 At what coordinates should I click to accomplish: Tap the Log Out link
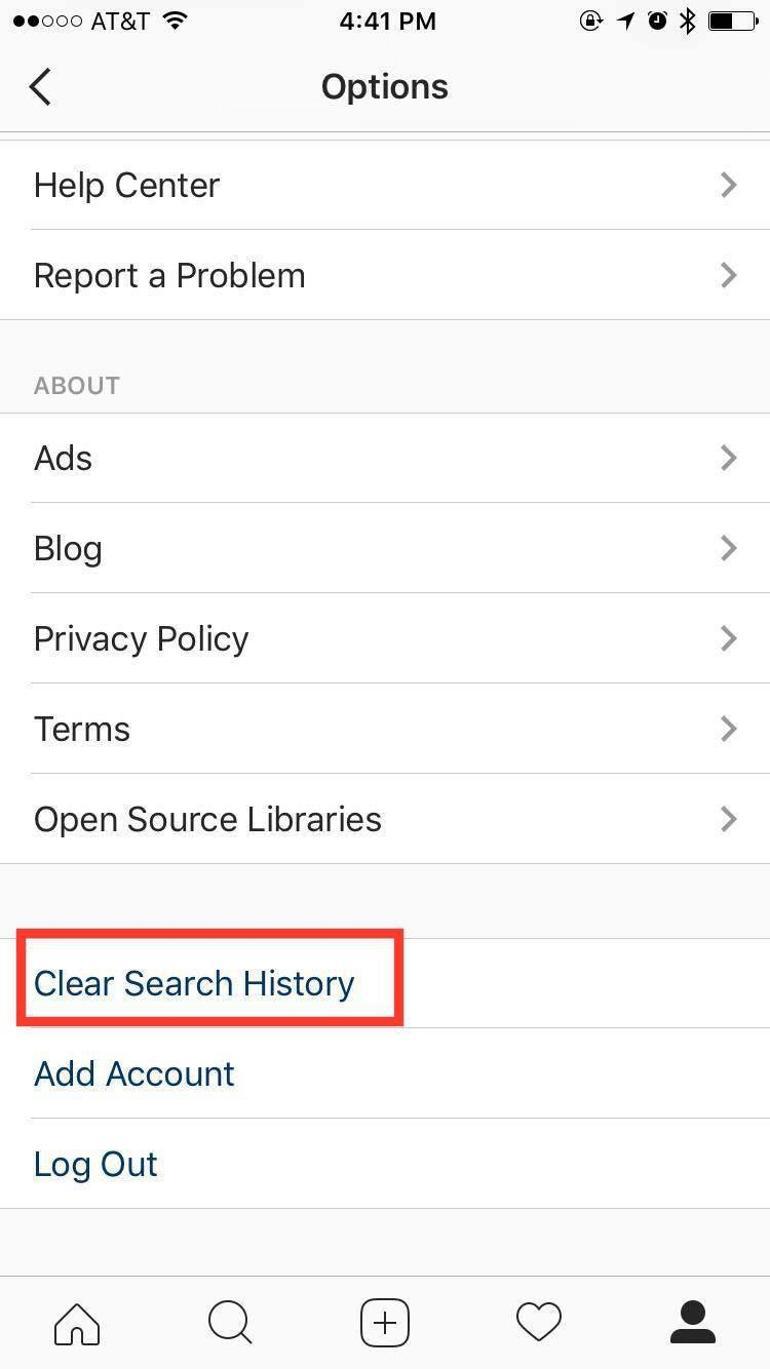[x=96, y=1164]
